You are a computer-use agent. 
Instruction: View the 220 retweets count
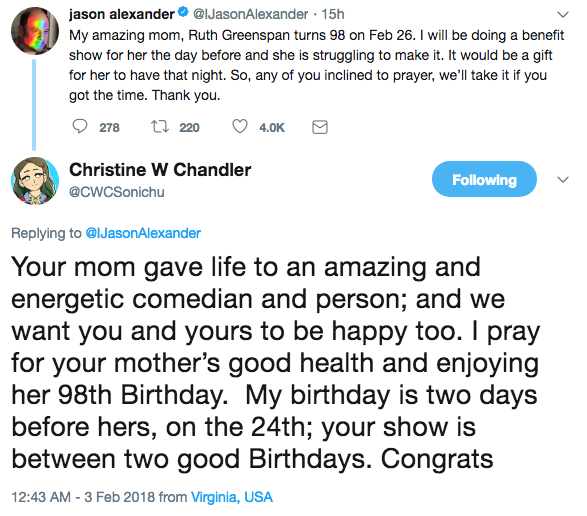(189, 128)
